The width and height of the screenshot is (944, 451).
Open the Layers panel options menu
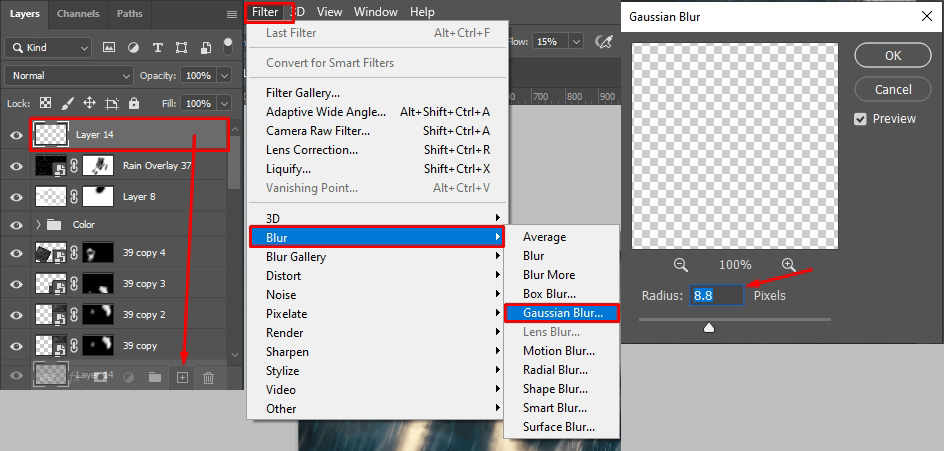(232, 14)
